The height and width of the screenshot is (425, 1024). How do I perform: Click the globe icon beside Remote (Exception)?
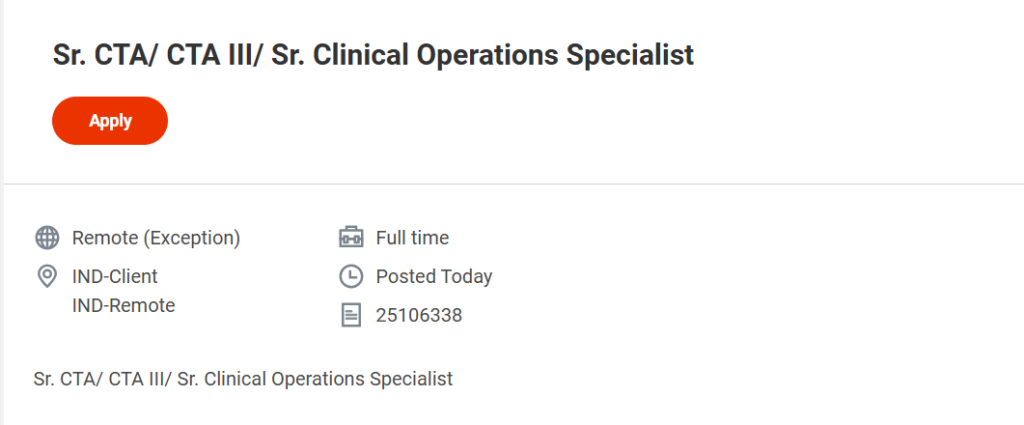point(46,238)
